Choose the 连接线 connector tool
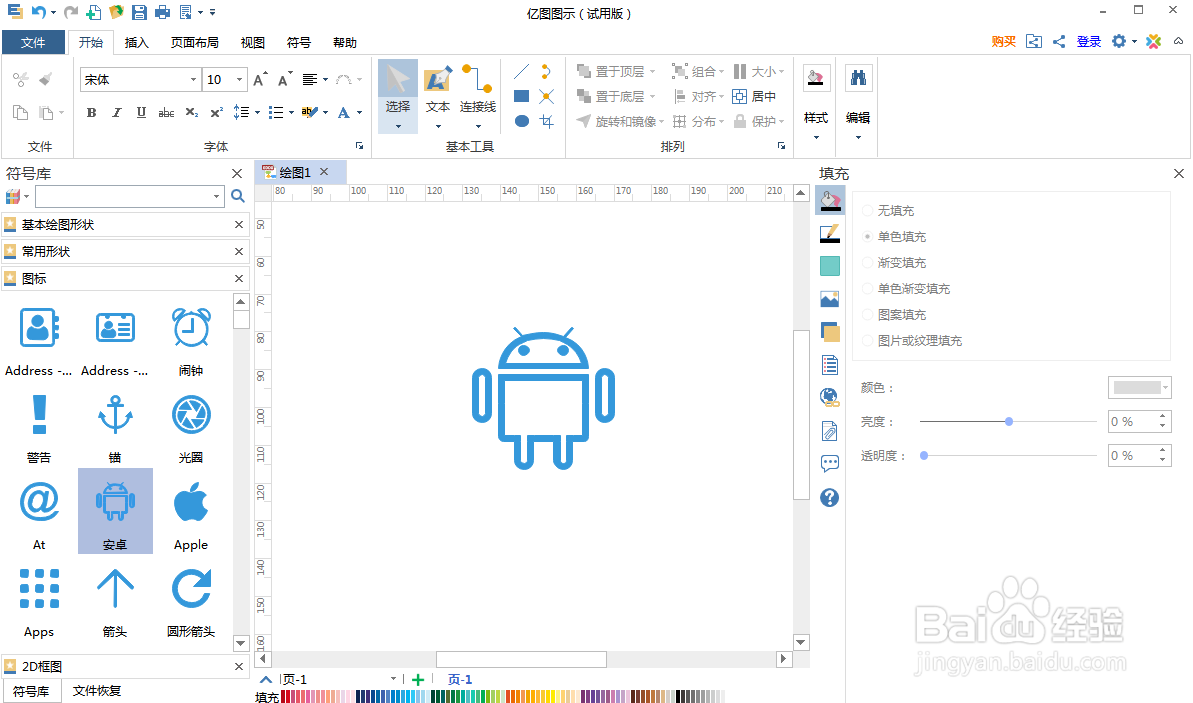 pos(478,96)
